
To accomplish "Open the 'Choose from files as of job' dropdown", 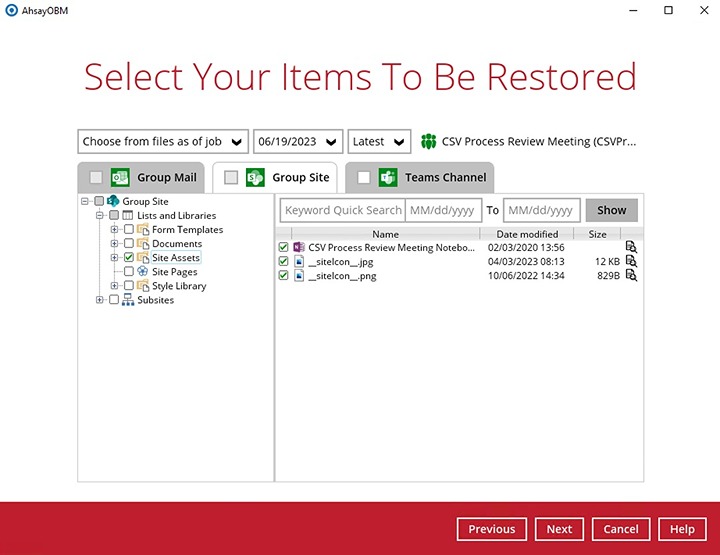I will click(163, 141).
